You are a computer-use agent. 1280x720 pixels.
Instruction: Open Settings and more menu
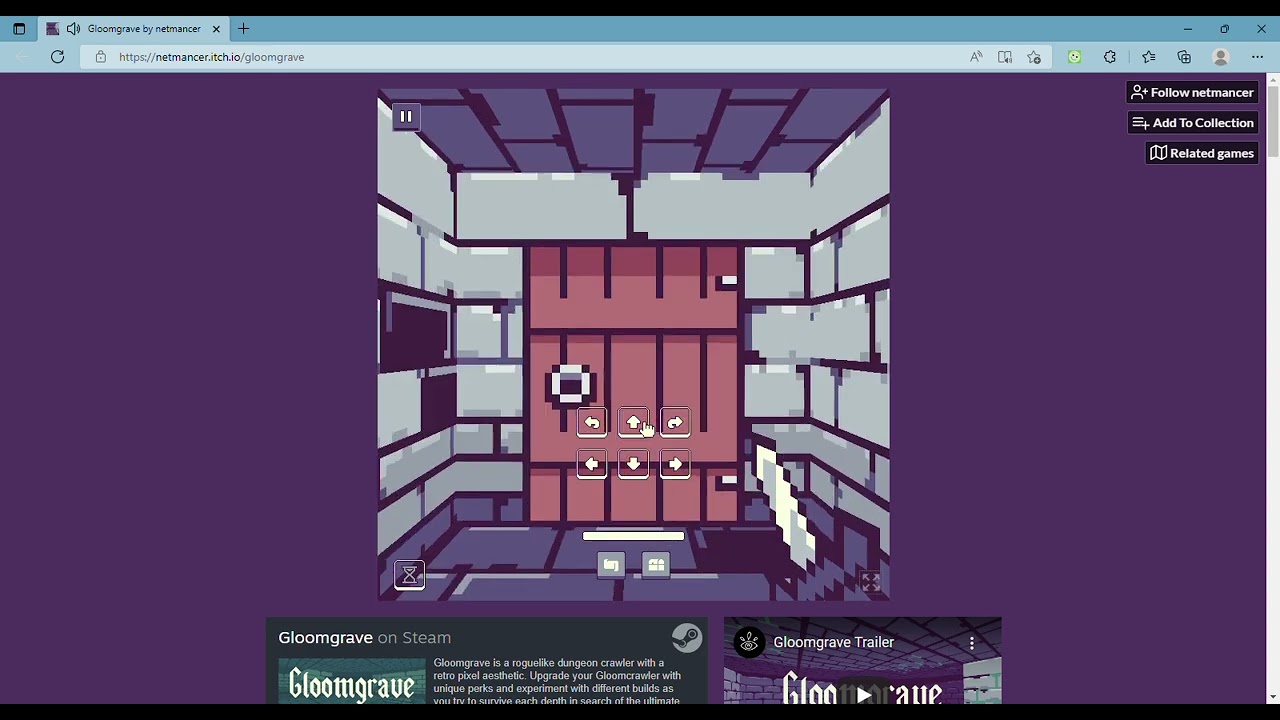(x=1257, y=57)
